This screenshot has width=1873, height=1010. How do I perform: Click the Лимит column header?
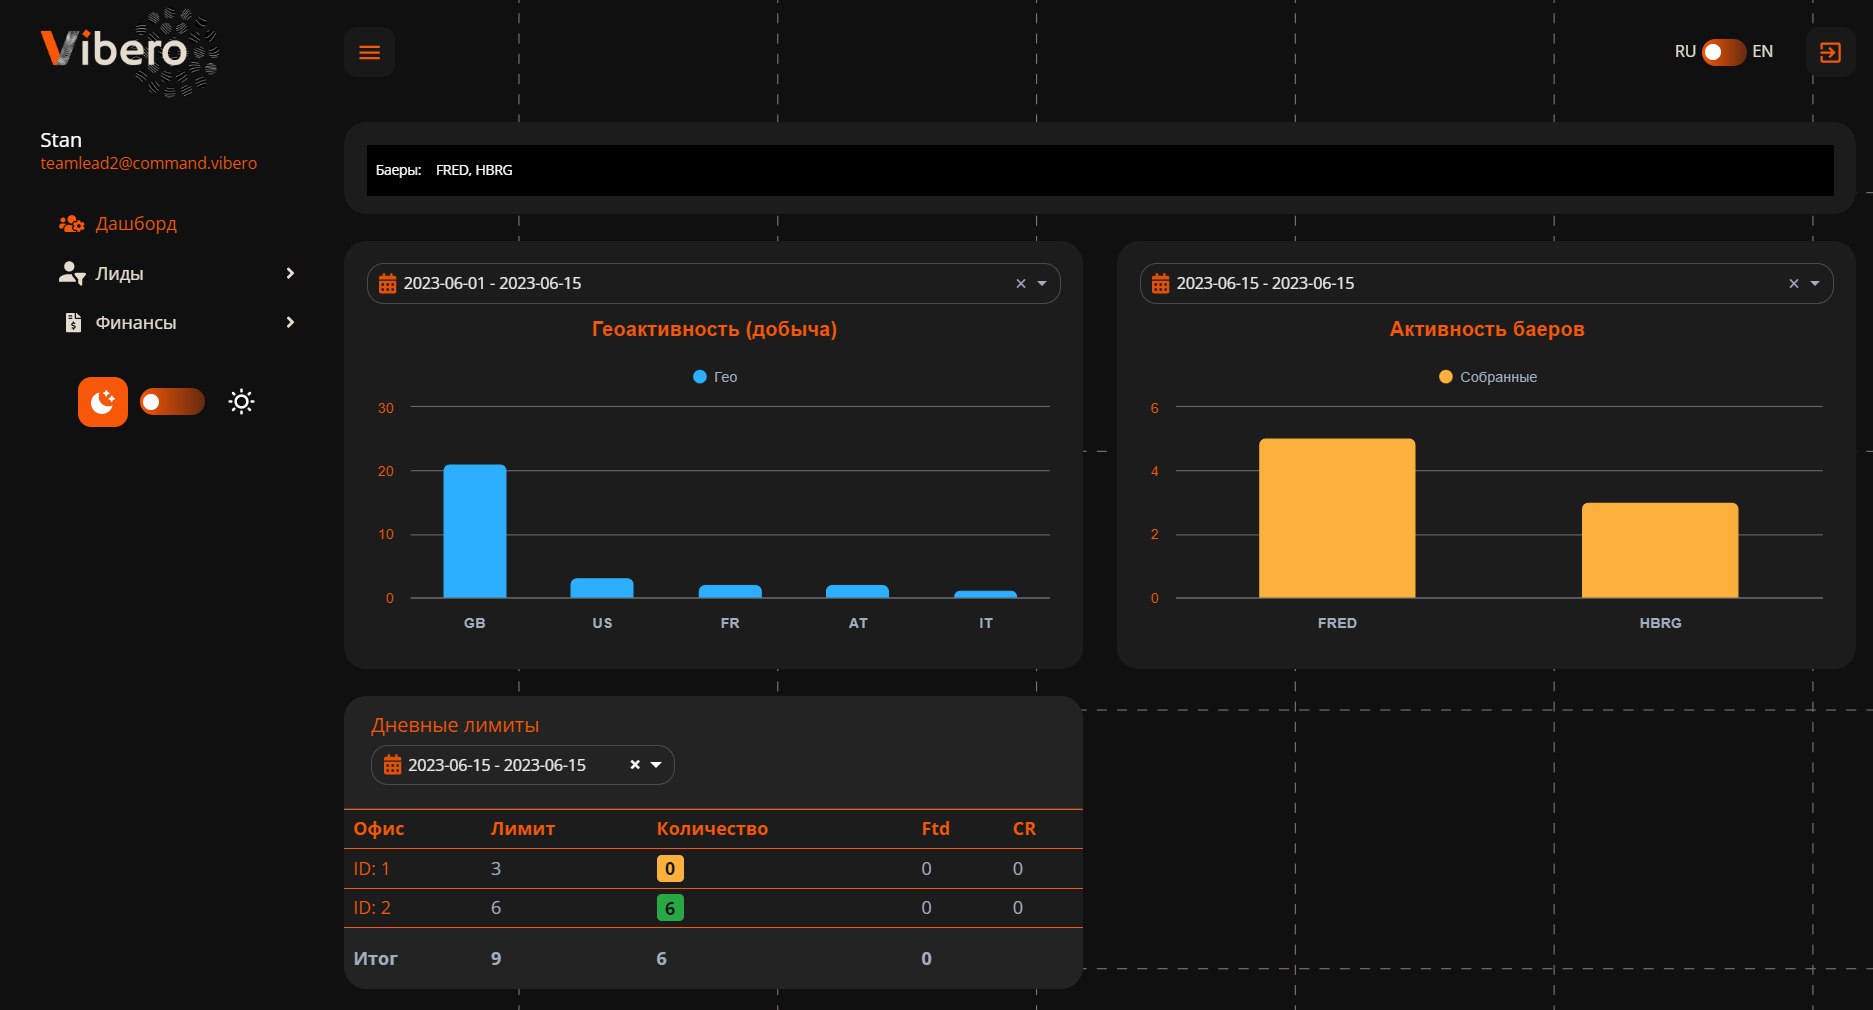pos(523,829)
